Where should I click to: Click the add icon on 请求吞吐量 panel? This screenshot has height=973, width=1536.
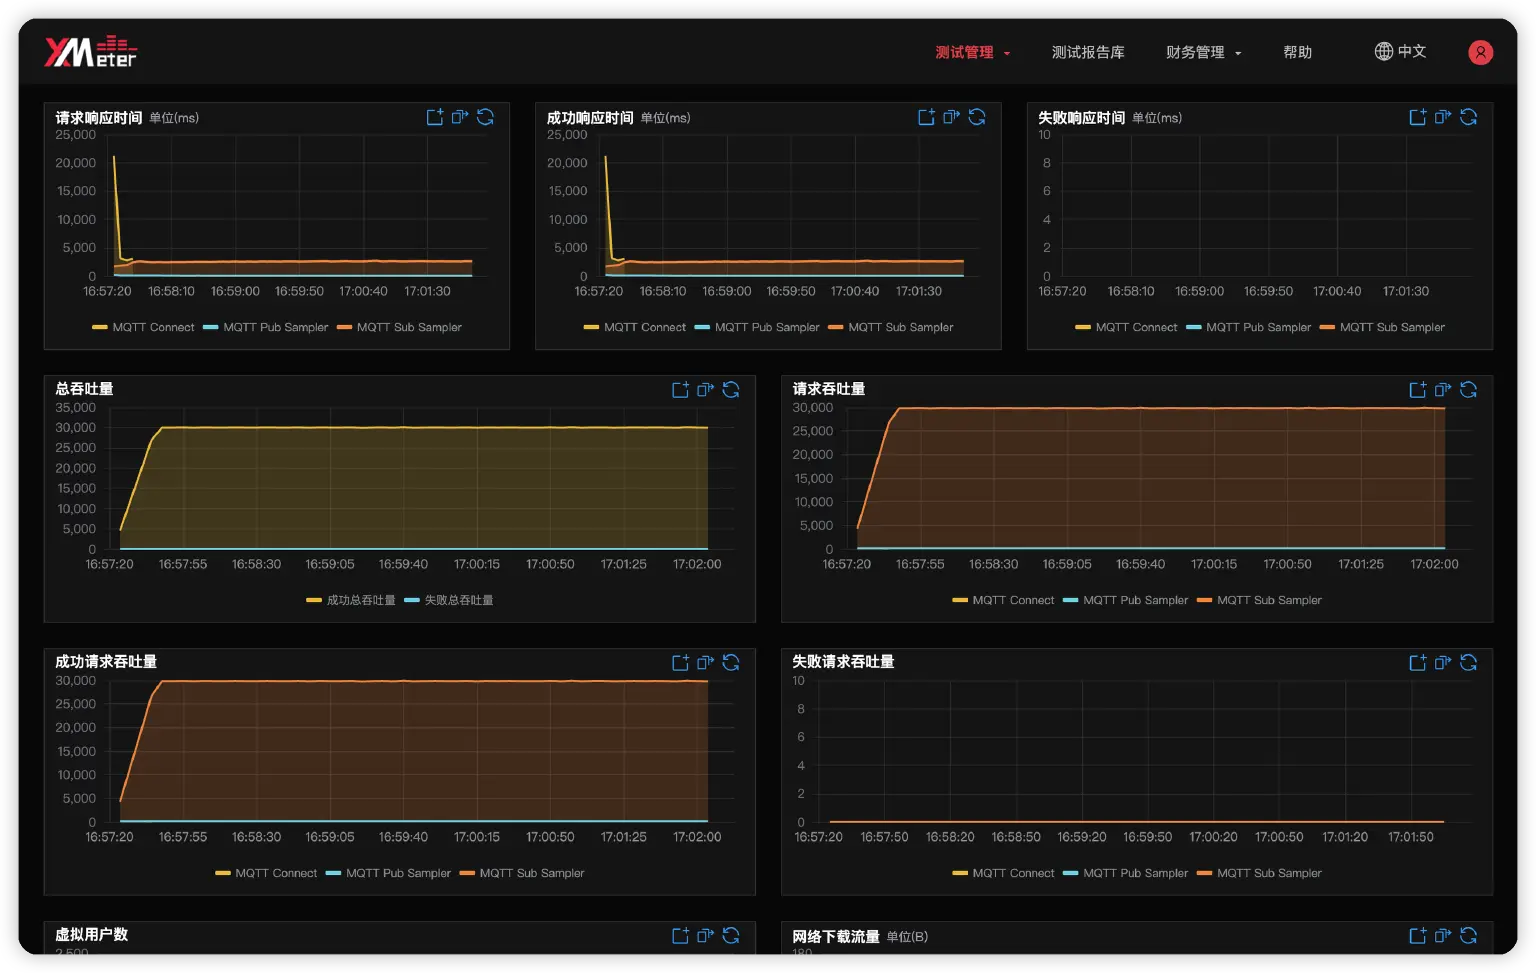pyautogui.click(x=1417, y=390)
